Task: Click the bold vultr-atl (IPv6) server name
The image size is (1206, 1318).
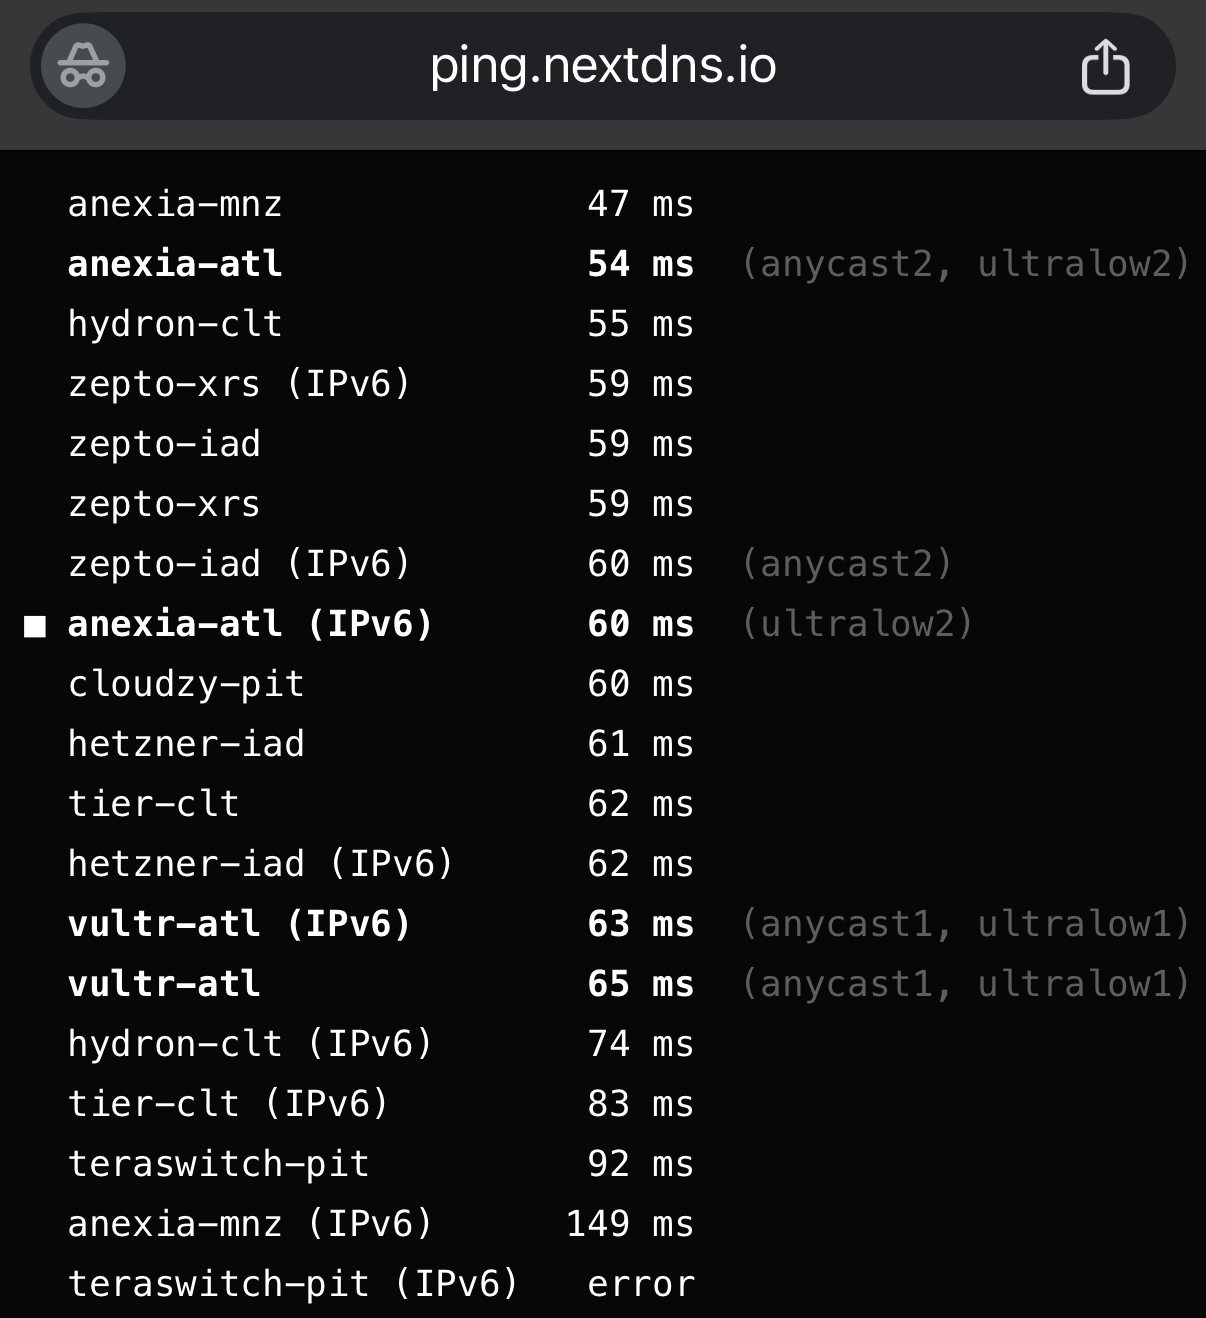Action: click(239, 924)
